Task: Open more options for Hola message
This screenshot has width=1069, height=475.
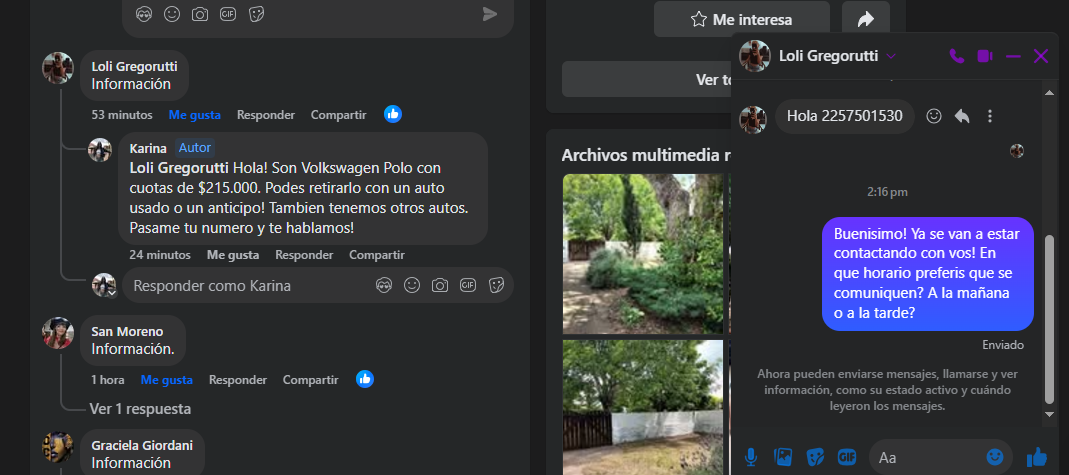Action: pyautogui.click(x=990, y=116)
